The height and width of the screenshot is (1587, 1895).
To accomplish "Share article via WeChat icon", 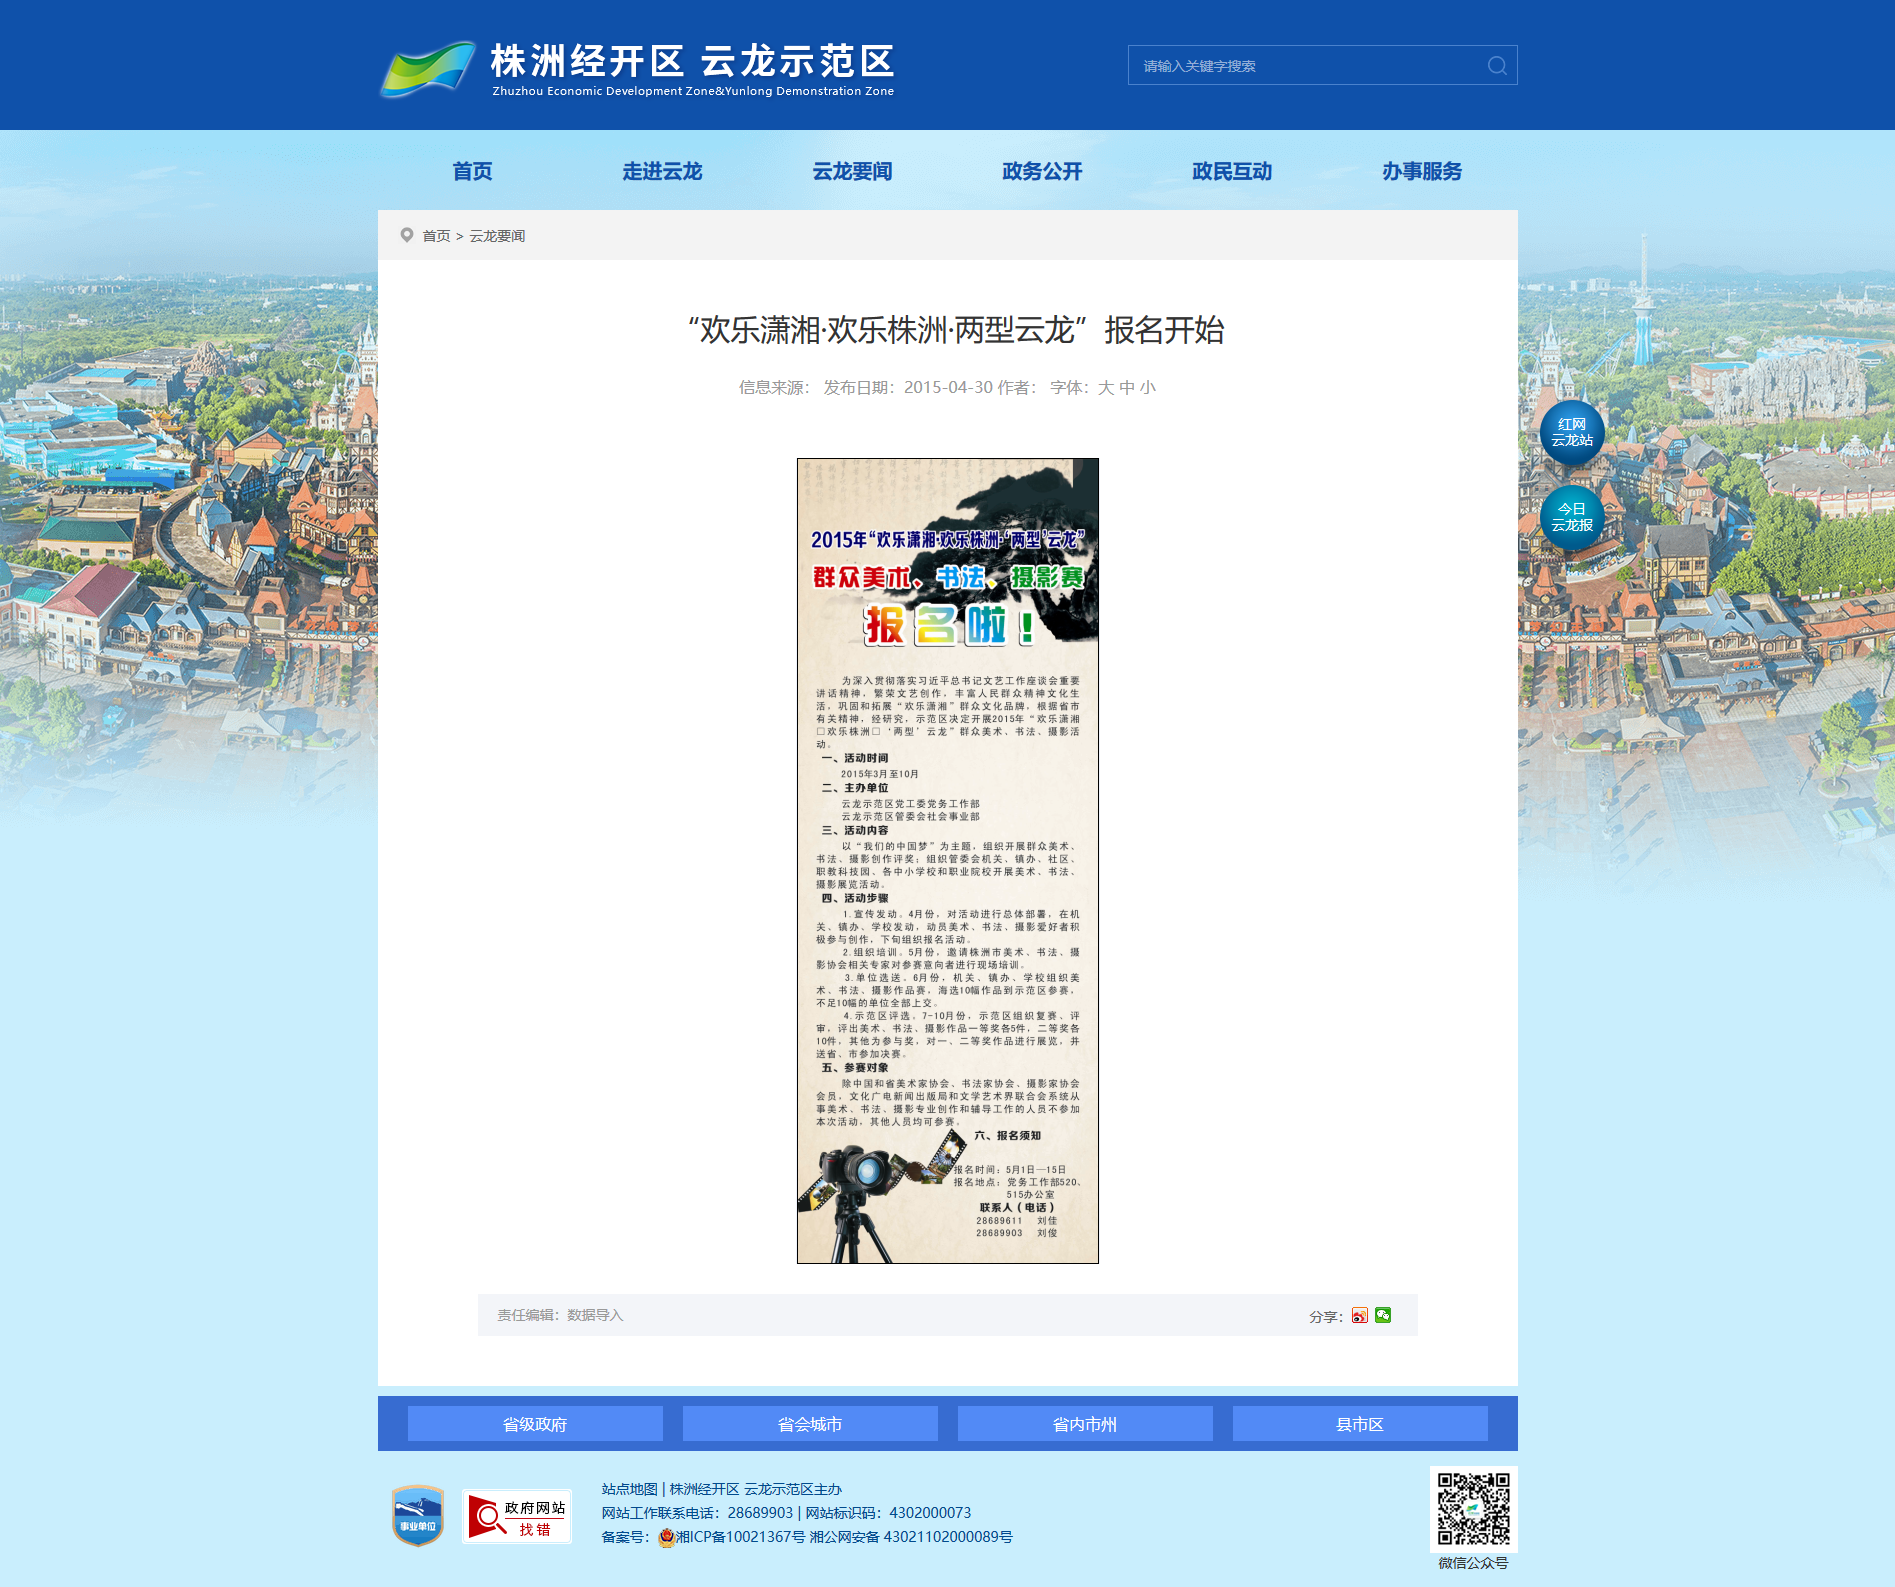I will [x=1383, y=1316].
